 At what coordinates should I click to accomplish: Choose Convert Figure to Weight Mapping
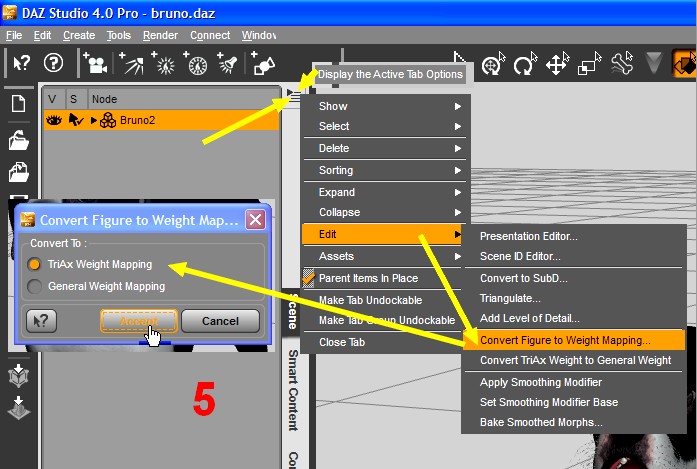pyautogui.click(x=573, y=340)
